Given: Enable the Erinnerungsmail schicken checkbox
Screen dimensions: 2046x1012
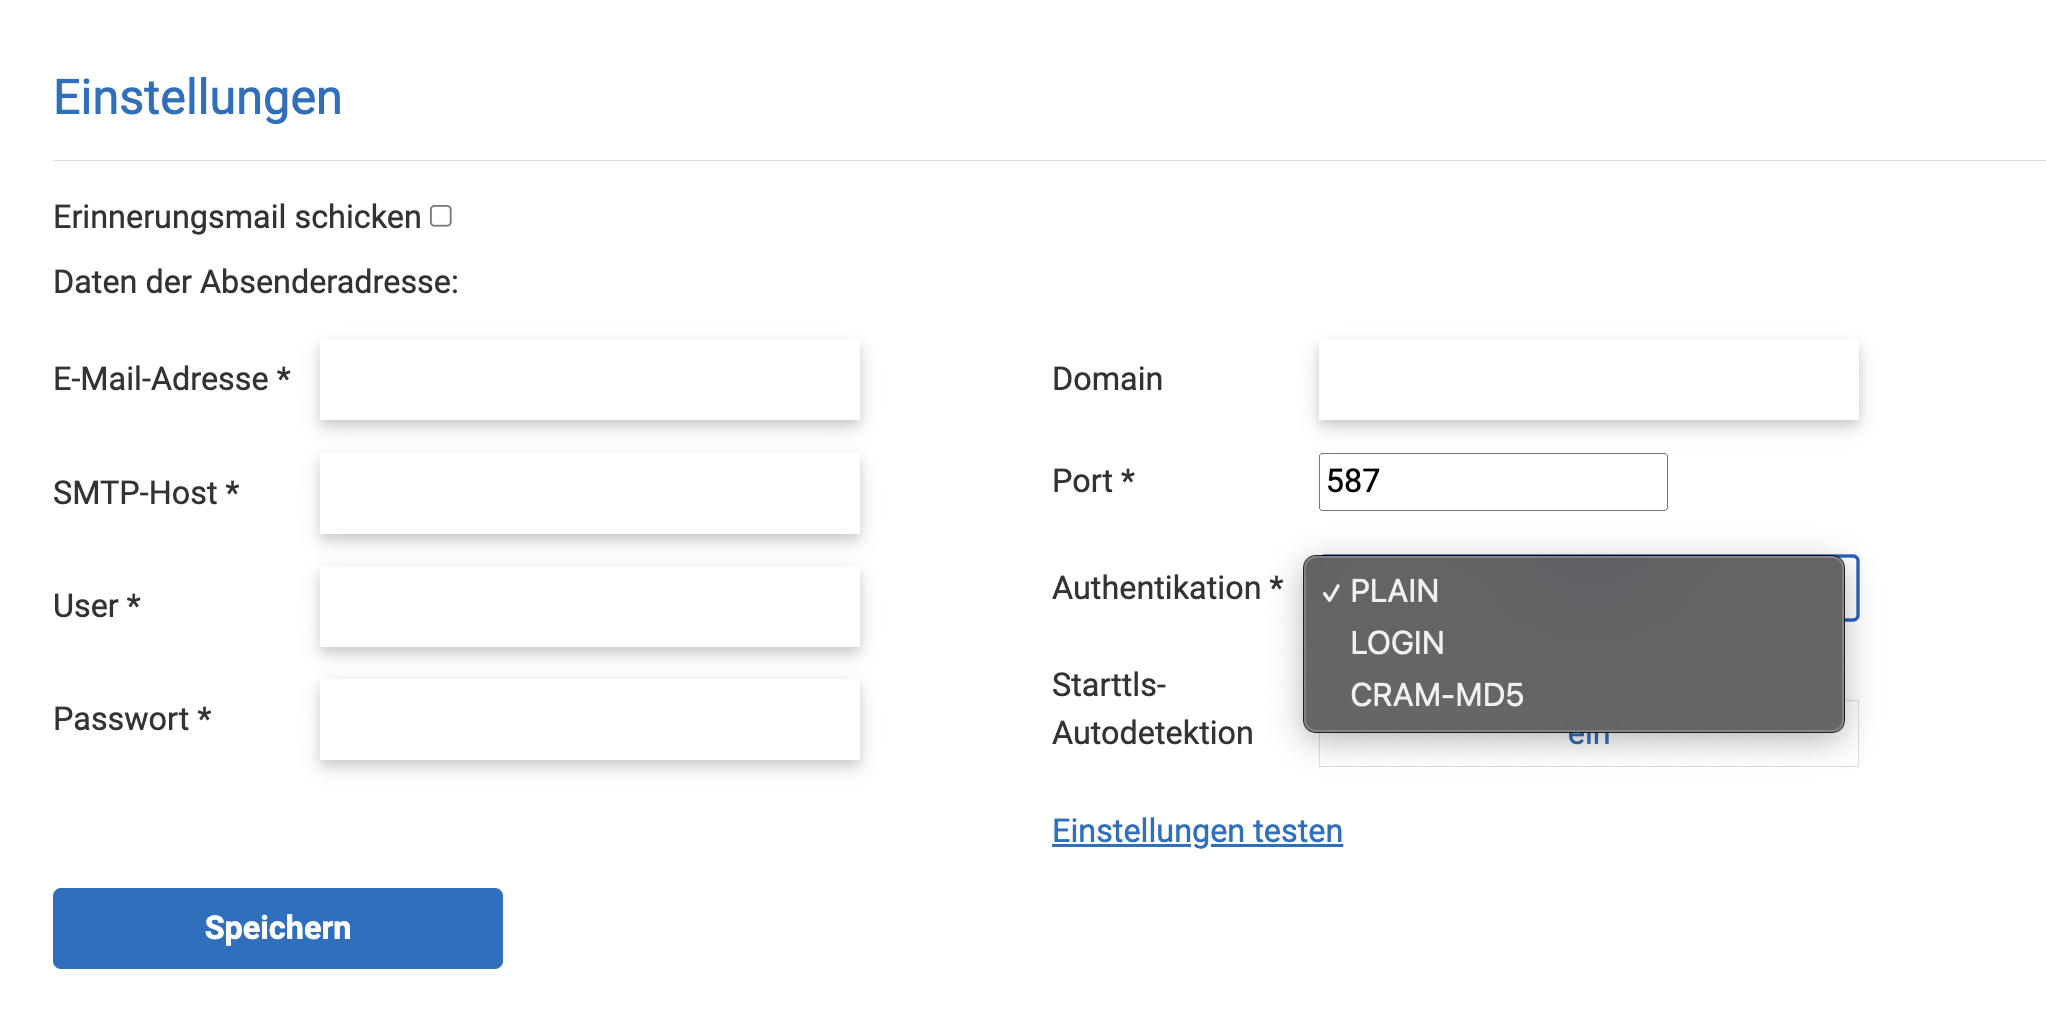Looking at the screenshot, I should [441, 216].
